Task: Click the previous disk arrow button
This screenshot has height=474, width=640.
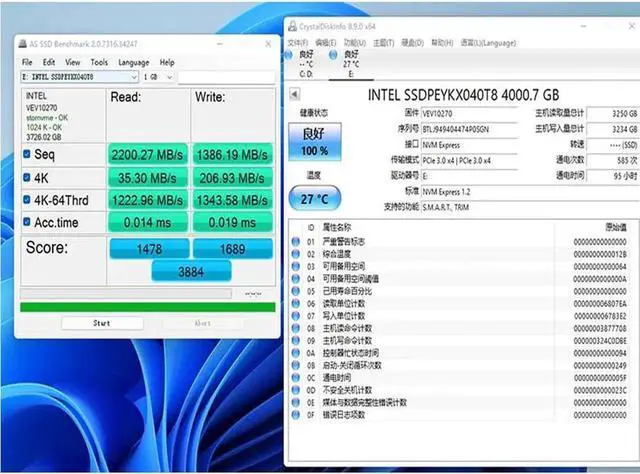Action: pyautogui.click(x=294, y=94)
